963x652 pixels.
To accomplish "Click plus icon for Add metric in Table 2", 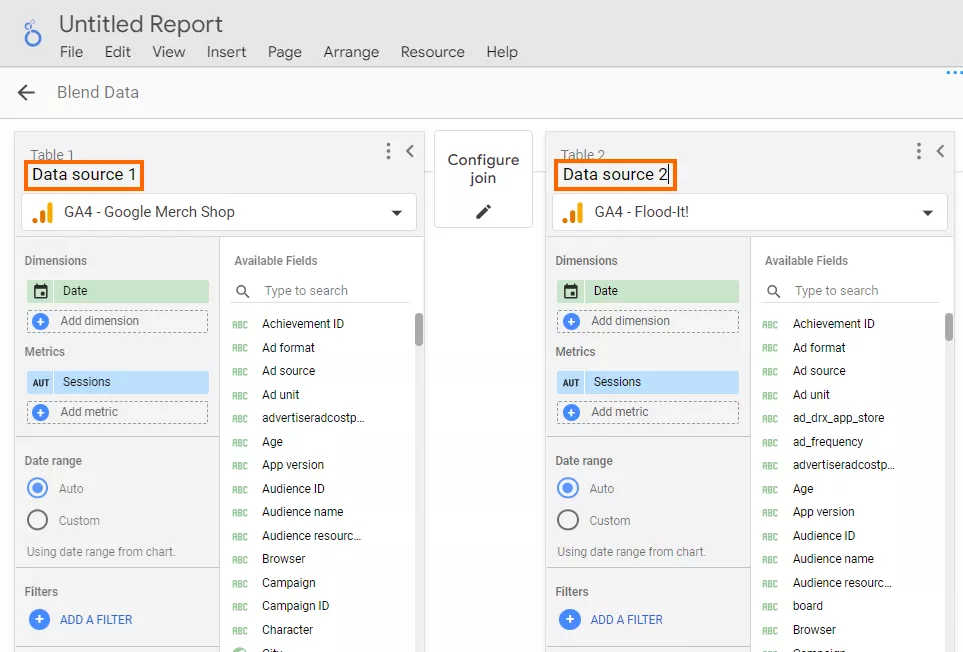I will 571,412.
